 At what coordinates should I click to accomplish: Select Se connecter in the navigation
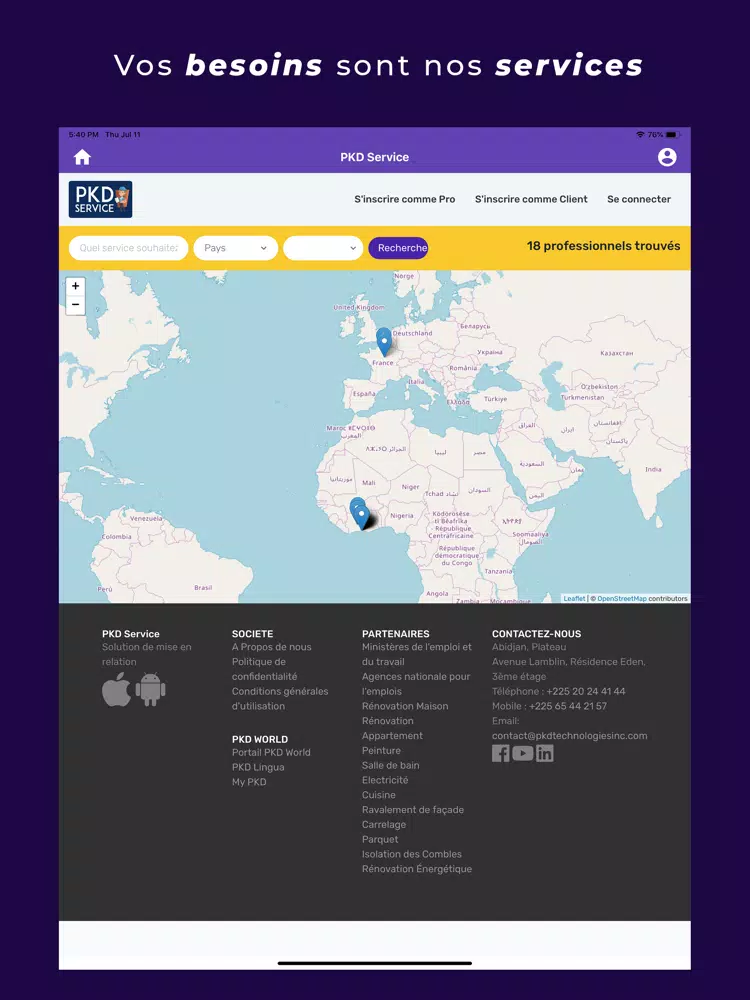pyautogui.click(x=639, y=199)
